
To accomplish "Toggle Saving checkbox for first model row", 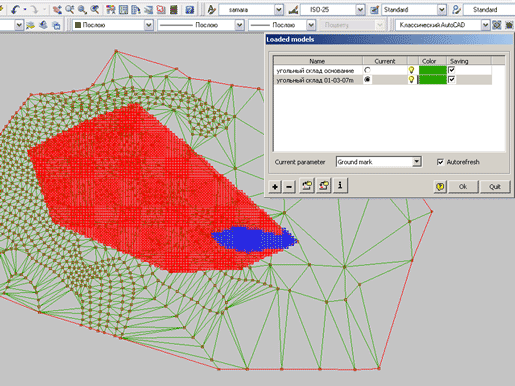I will [452, 70].
